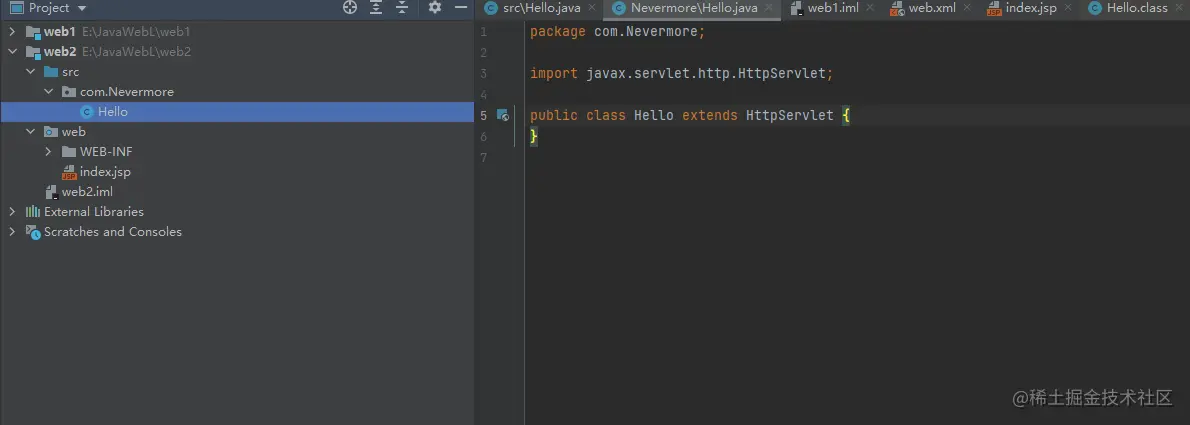Close the web1.iml tab
Image resolution: width=1190 pixels, height=425 pixels.
click(x=870, y=8)
